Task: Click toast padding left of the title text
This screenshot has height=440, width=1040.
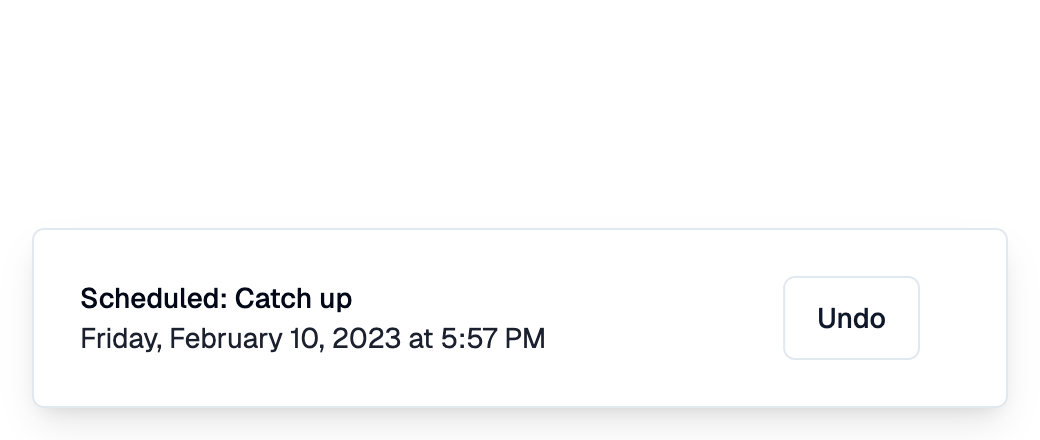Action: click(x=56, y=318)
